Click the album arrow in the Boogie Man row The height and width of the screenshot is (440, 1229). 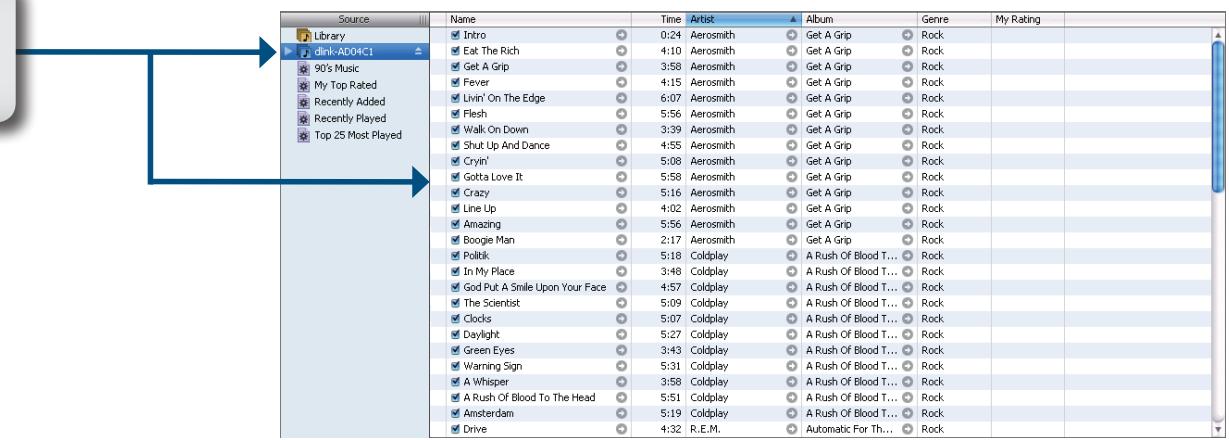908,240
